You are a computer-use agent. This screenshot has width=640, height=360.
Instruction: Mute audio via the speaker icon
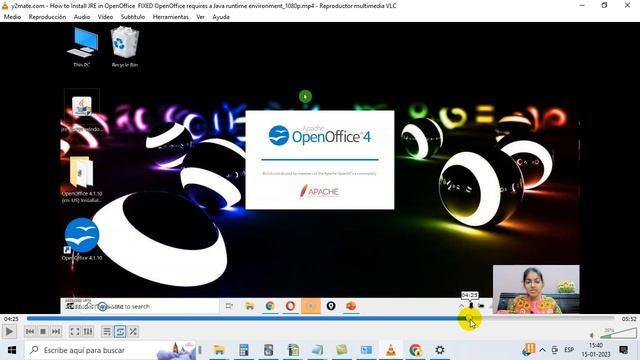tap(592, 335)
